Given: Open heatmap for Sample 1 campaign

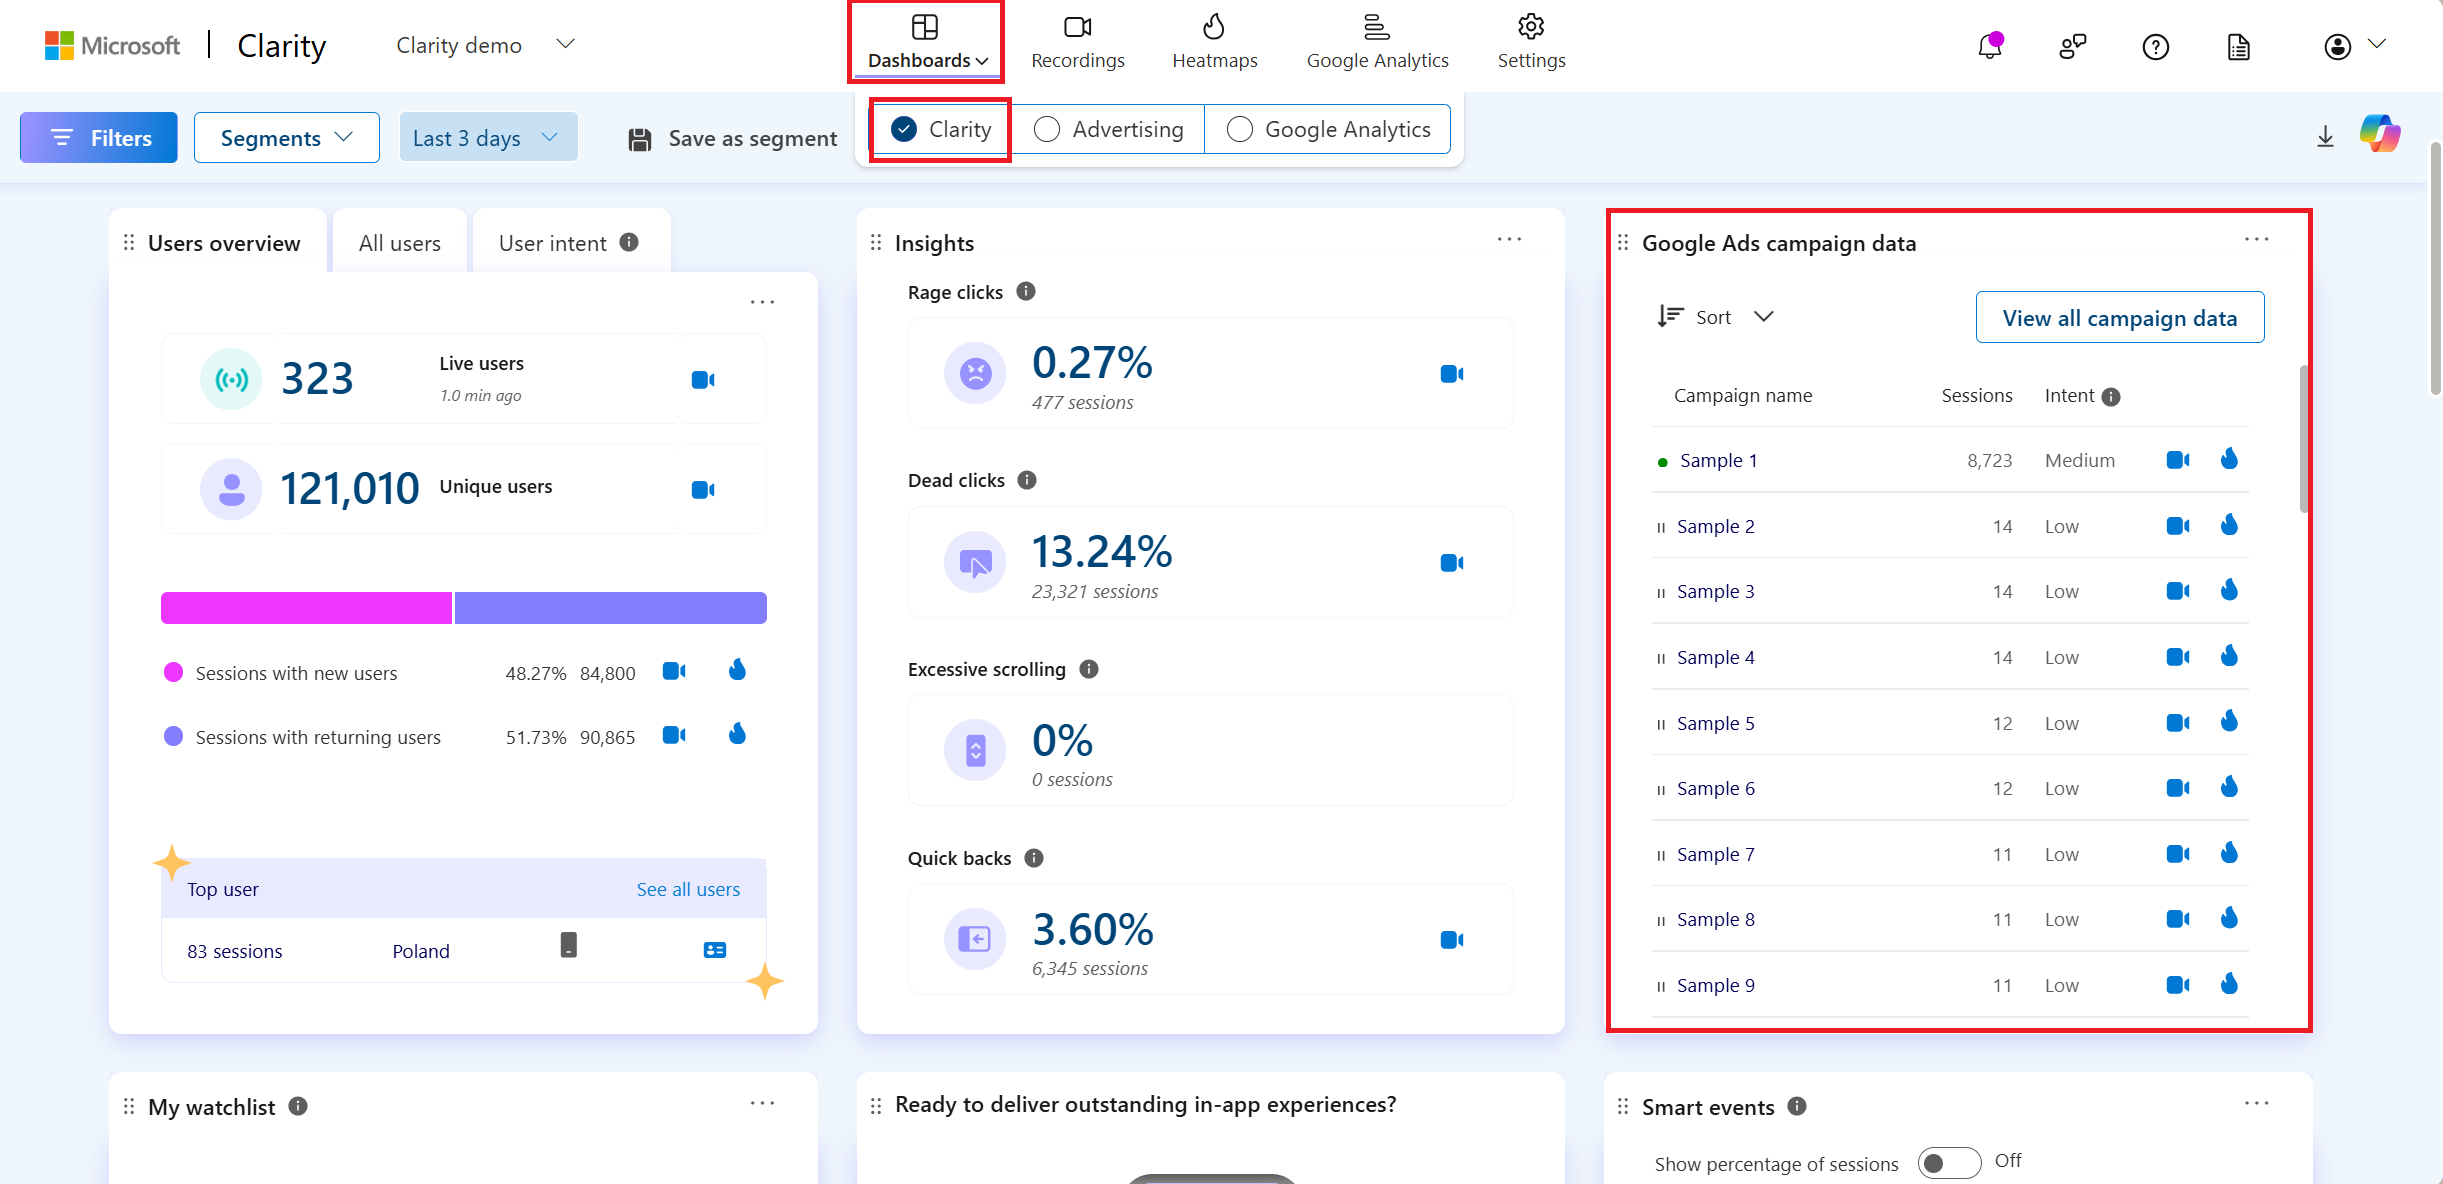Looking at the screenshot, I should coord(2229,459).
